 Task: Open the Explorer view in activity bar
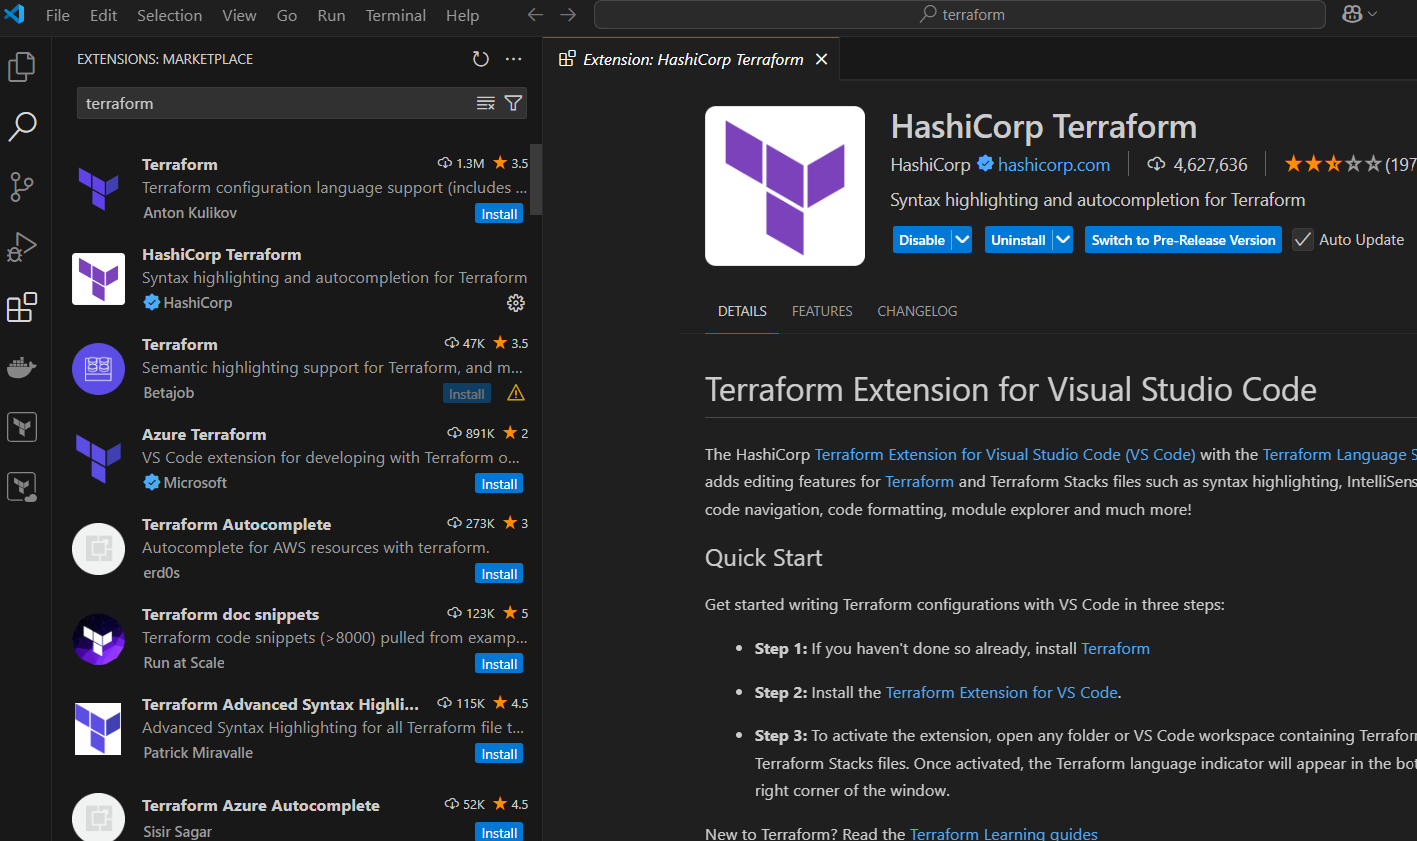tap(22, 67)
